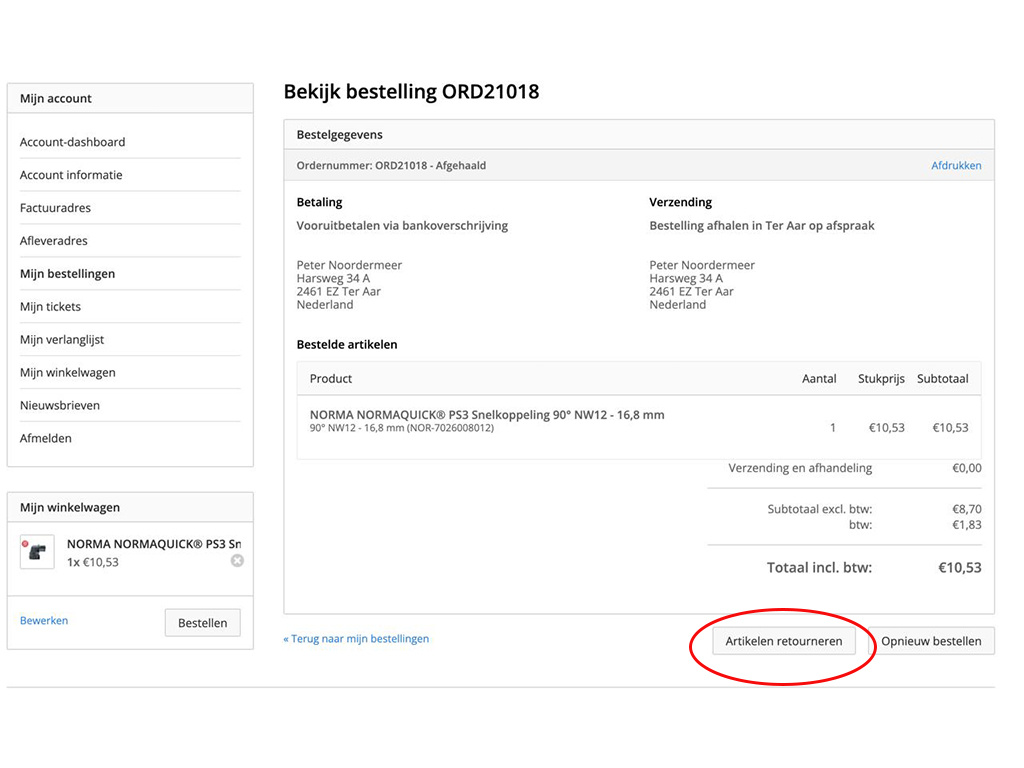Open Mijn bestellingen section

tap(67, 274)
